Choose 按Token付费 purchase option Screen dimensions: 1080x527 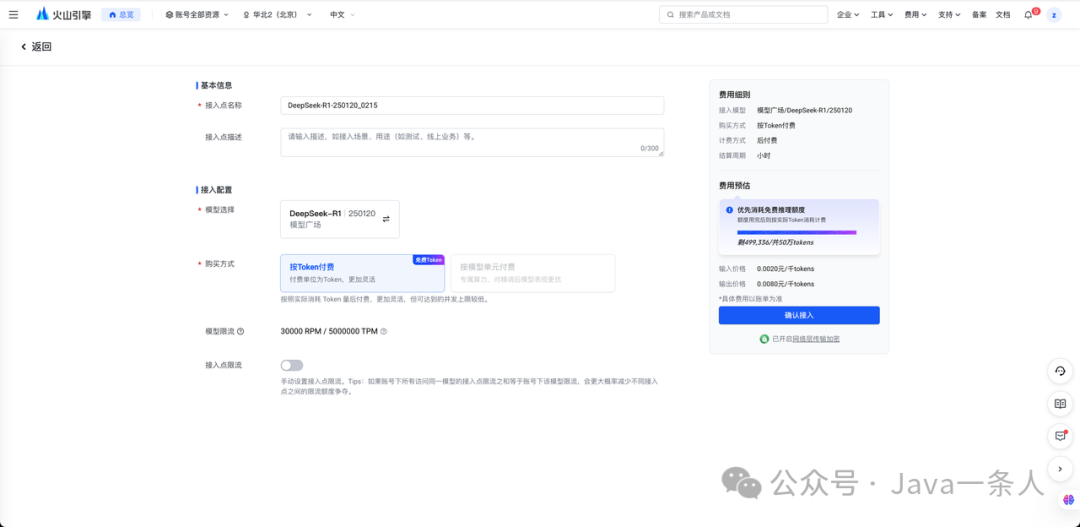(362, 273)
